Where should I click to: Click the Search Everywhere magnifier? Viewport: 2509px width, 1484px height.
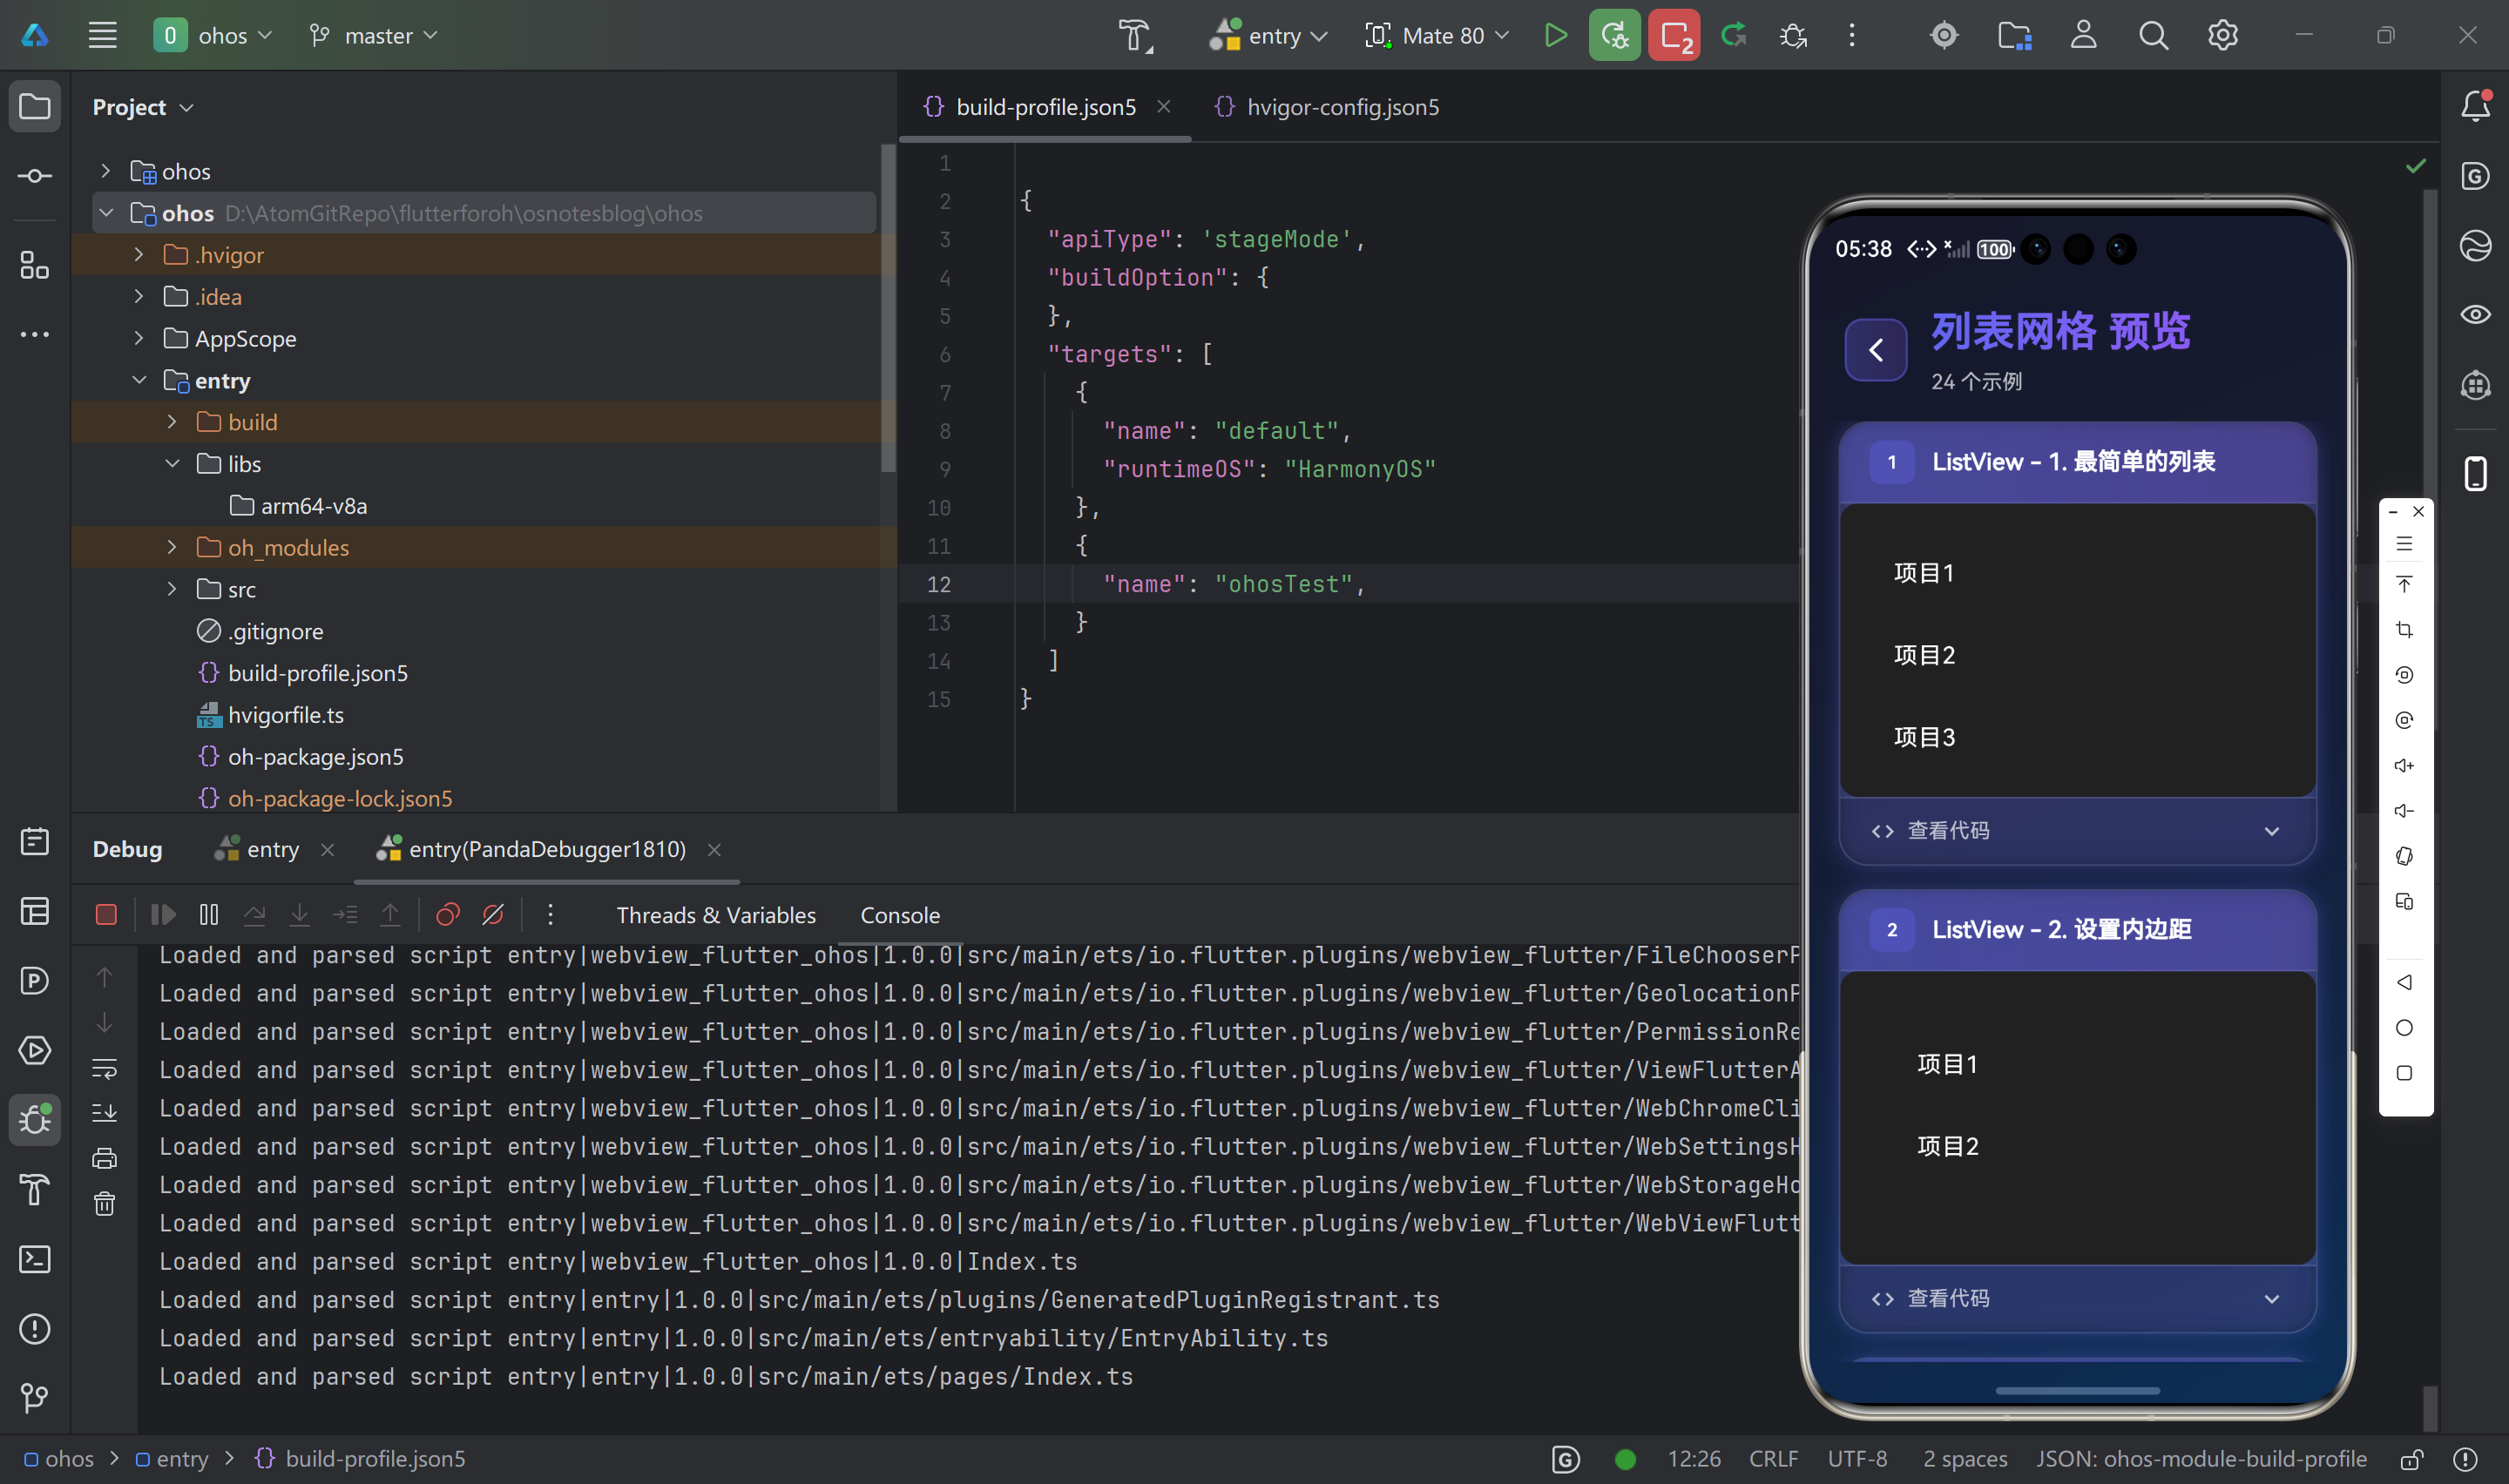(2153, 36)
